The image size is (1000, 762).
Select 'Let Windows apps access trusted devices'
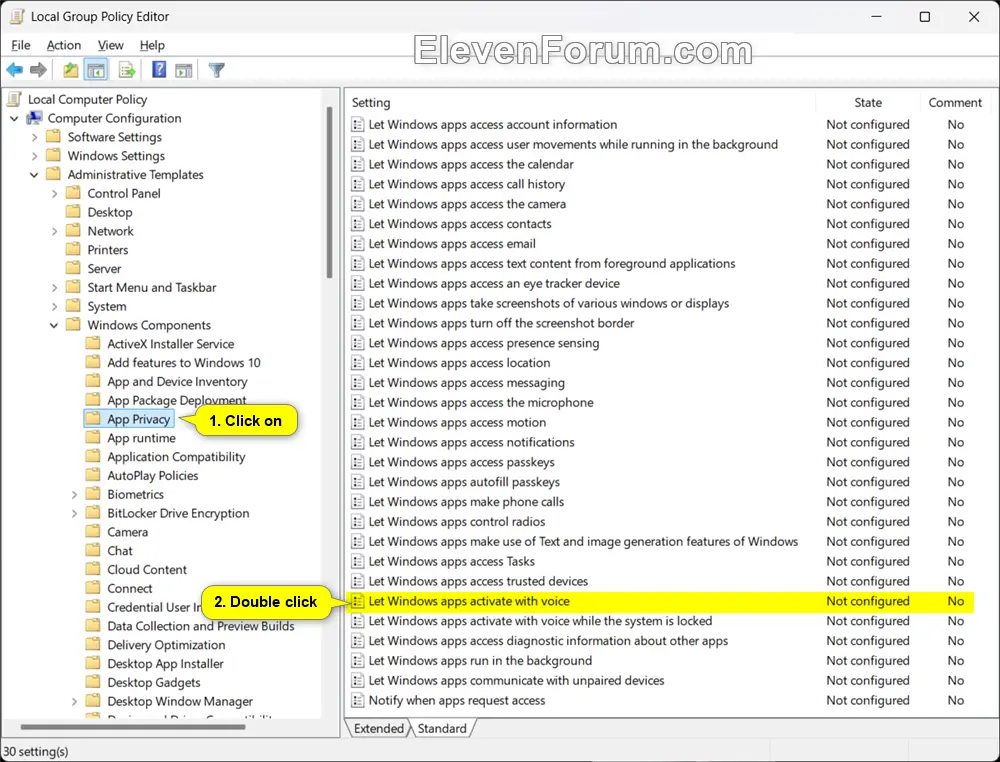pyautogui.click(x=478, y=581)
